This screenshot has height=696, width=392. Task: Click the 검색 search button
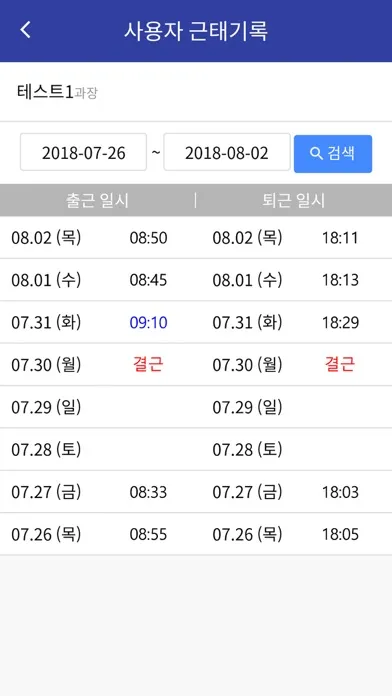333,154
